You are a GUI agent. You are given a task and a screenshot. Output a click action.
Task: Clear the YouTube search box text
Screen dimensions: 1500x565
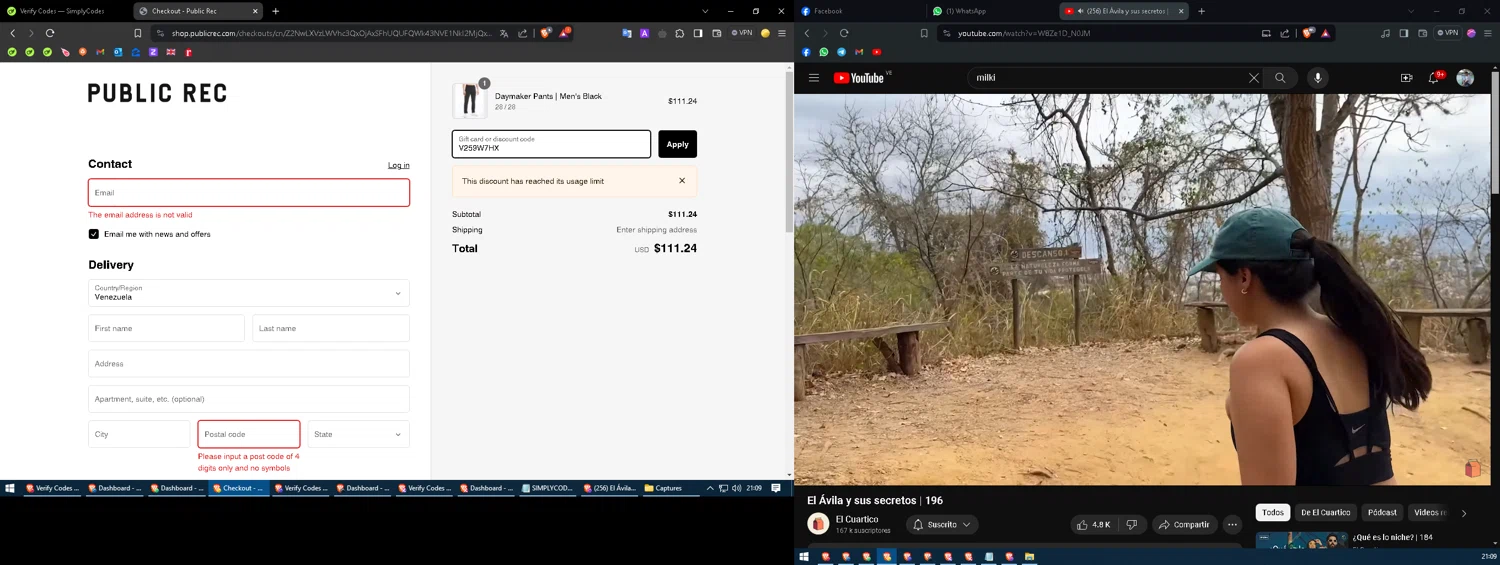(x=1253, y=78)
